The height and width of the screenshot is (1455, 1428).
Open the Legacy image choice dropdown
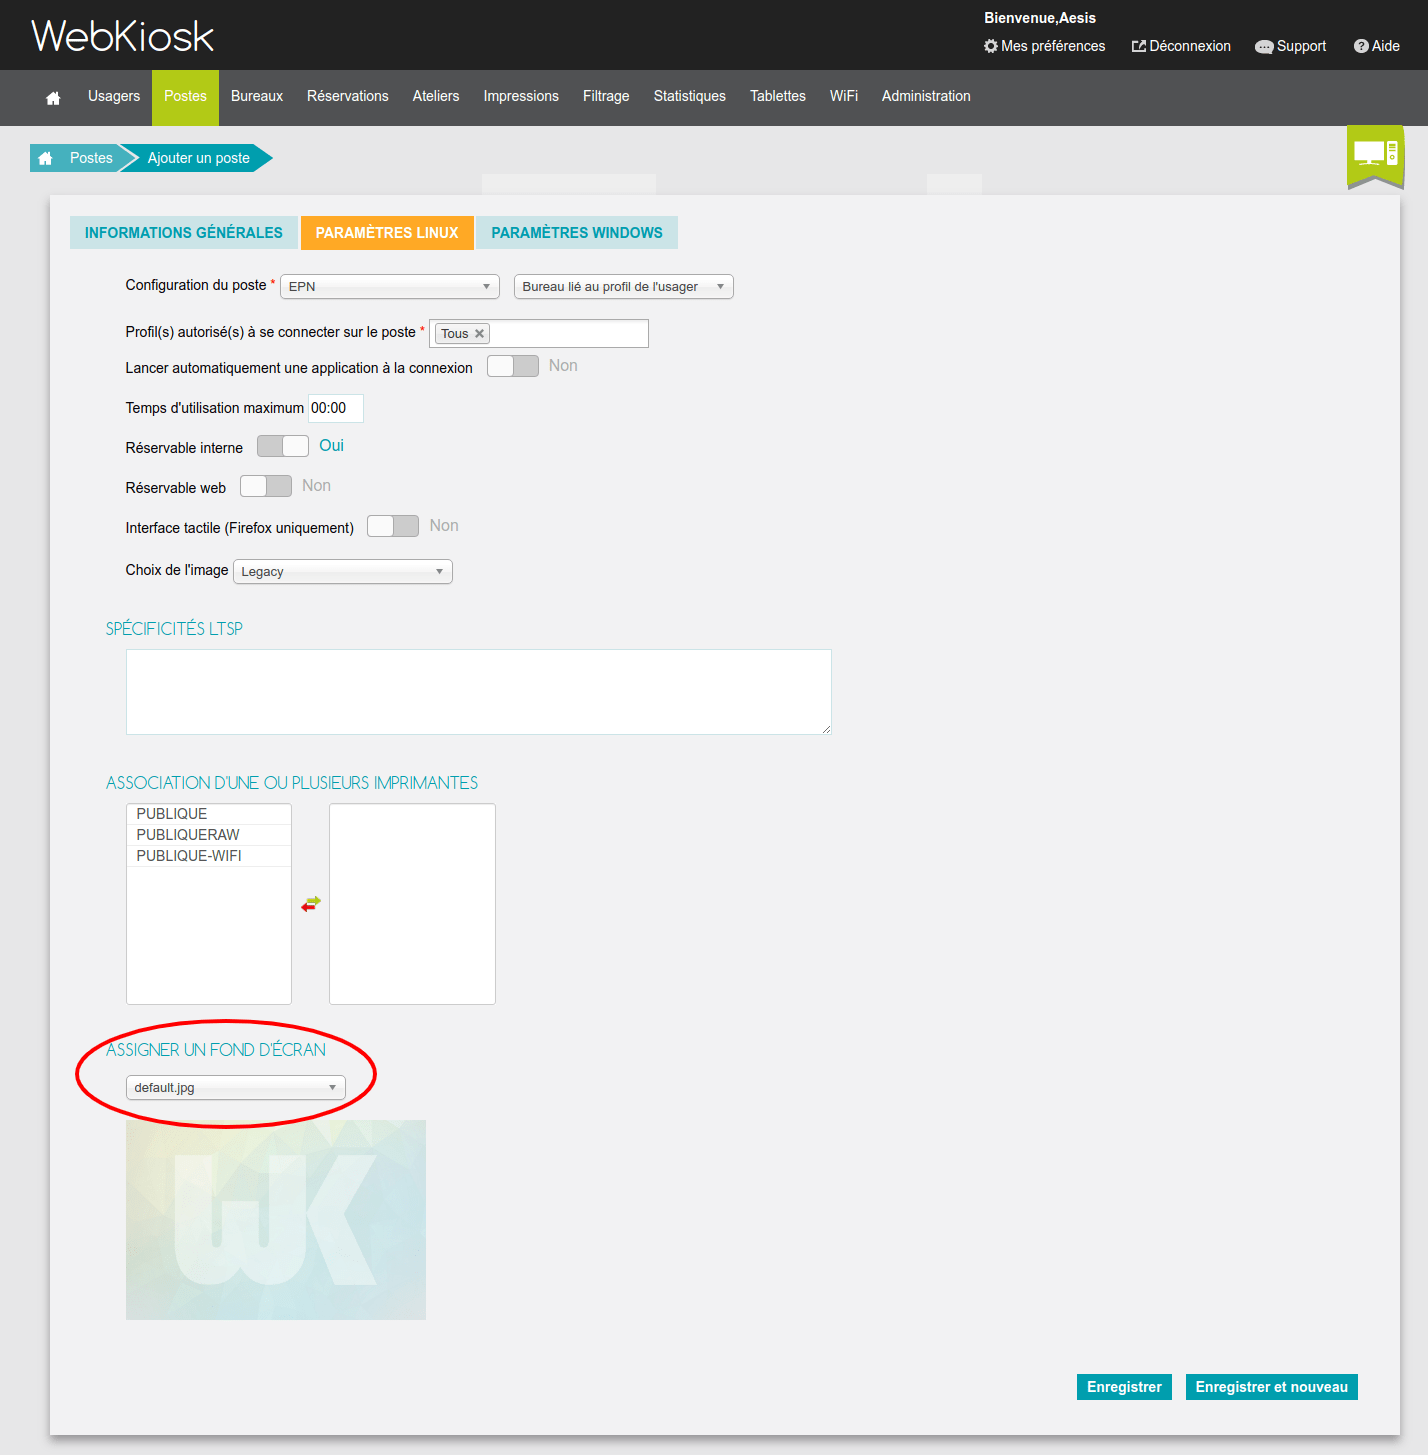pos(342,572)
